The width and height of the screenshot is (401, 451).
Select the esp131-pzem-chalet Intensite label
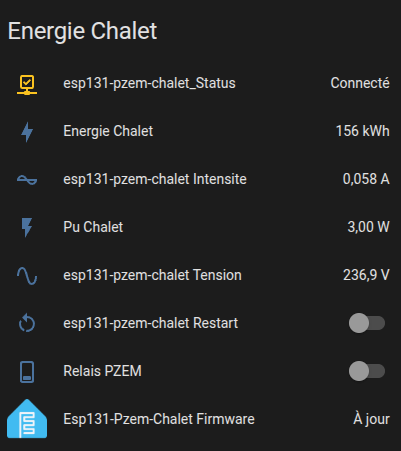(155, 179)
